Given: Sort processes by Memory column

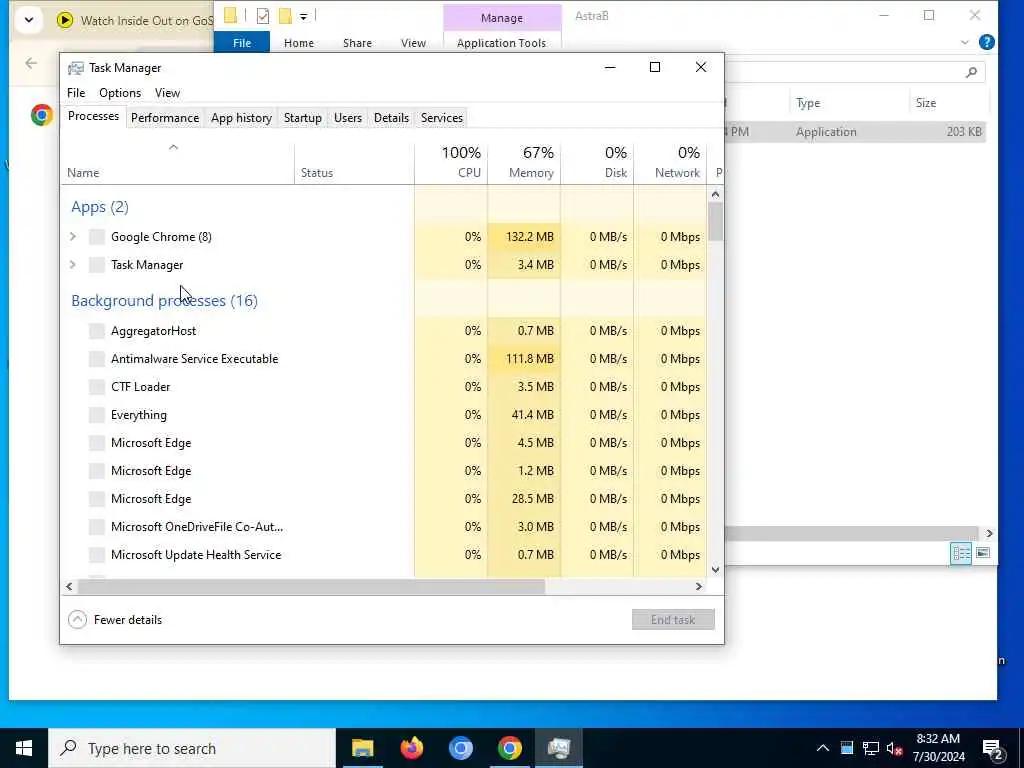Looking at the screenshot, I should point(524,162).
